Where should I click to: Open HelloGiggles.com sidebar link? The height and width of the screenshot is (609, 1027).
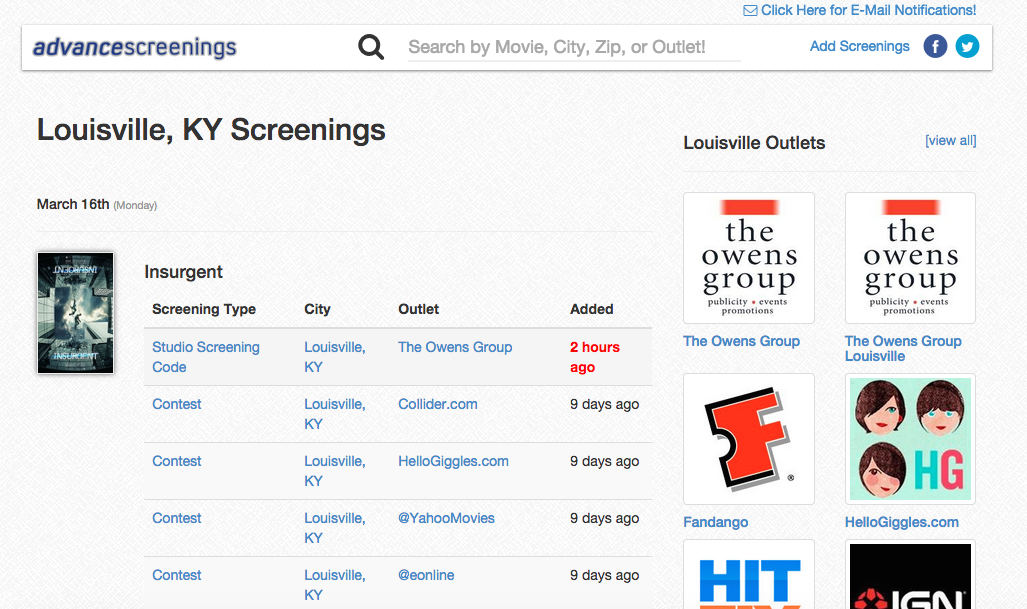tap(901, 522)
